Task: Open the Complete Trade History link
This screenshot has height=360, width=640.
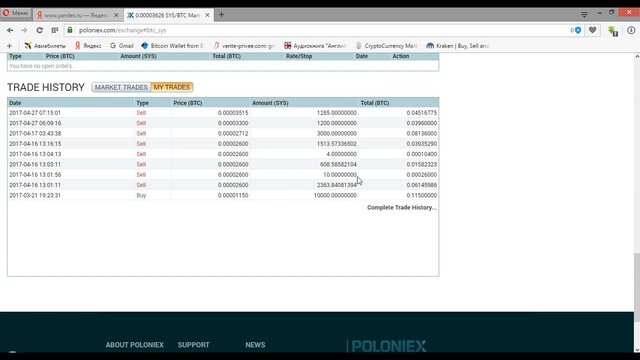Action: 402,207
